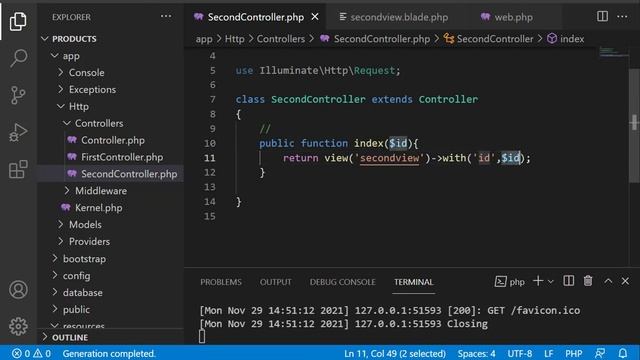This screenshot has width=640, height=360.
Task: Close the SecondController.php tab
Action: pos(315,17)
